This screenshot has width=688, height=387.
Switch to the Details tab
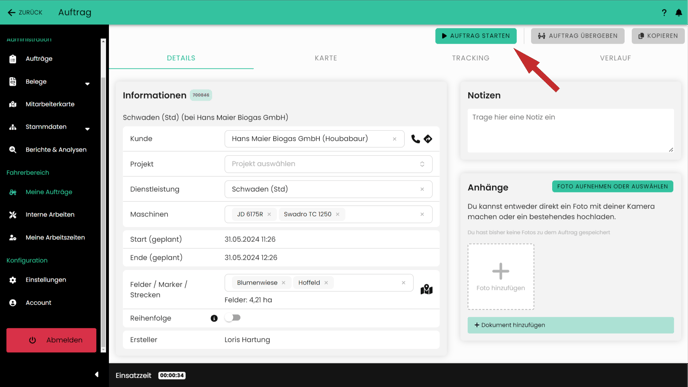[x=181, y=58]
